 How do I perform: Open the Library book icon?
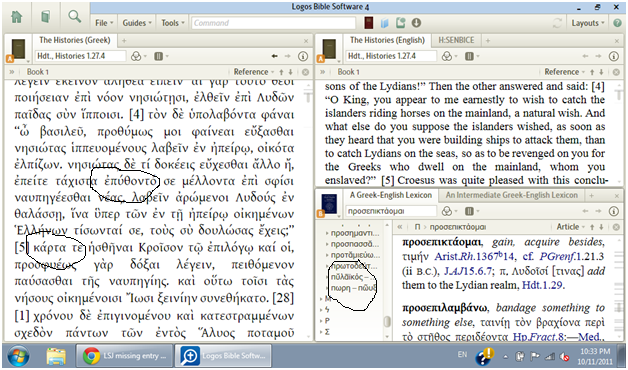[46, 16]
